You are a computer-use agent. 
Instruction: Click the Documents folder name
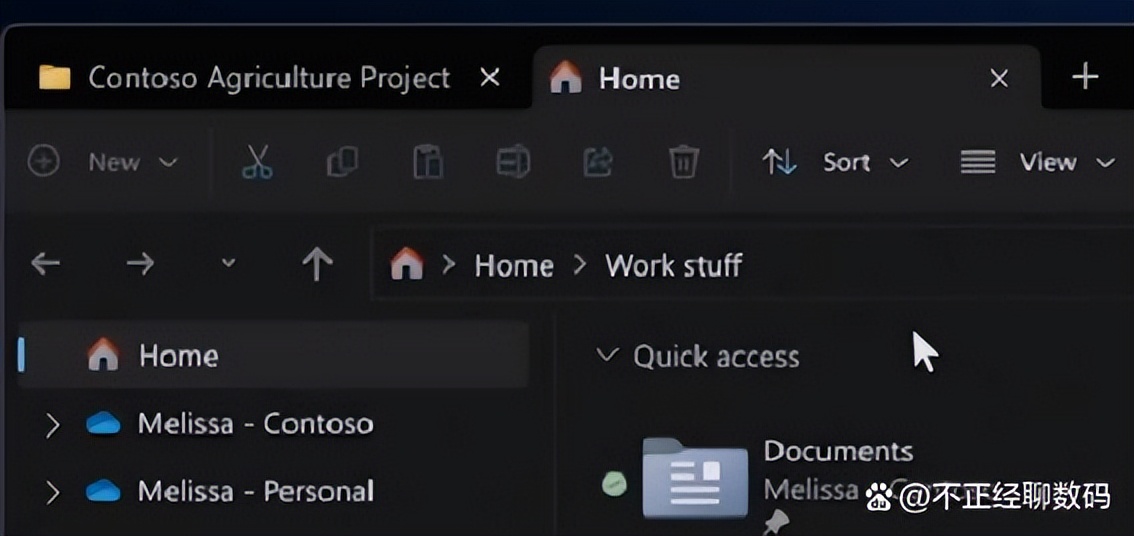tap(839, 451)
